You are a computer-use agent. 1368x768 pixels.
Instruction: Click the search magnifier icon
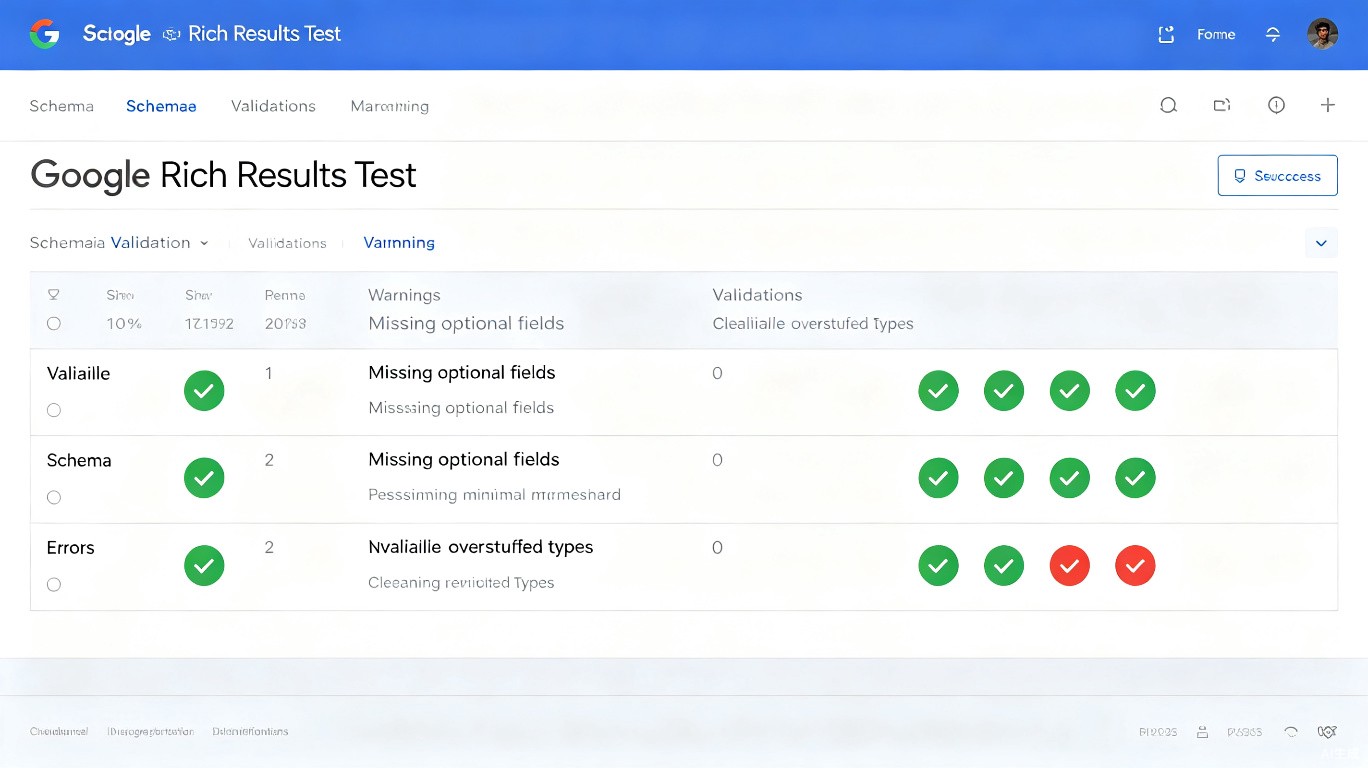pyautogui.click(x=1168, y=105)
